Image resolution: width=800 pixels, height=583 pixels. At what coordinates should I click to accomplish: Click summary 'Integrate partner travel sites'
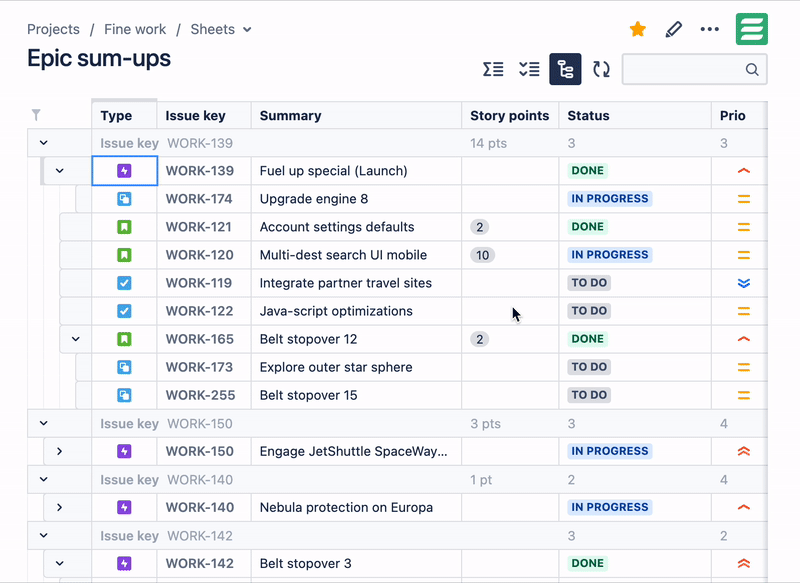pyautogui.click(x=345, y=283)
